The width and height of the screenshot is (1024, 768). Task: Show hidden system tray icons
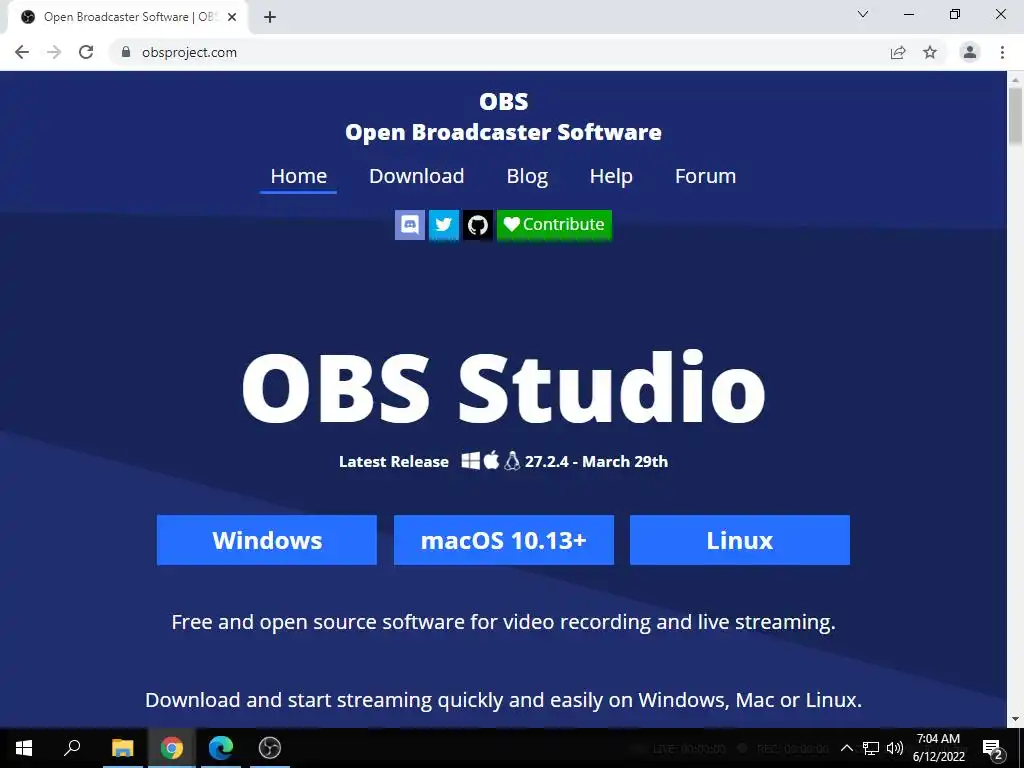click(846, 748)
